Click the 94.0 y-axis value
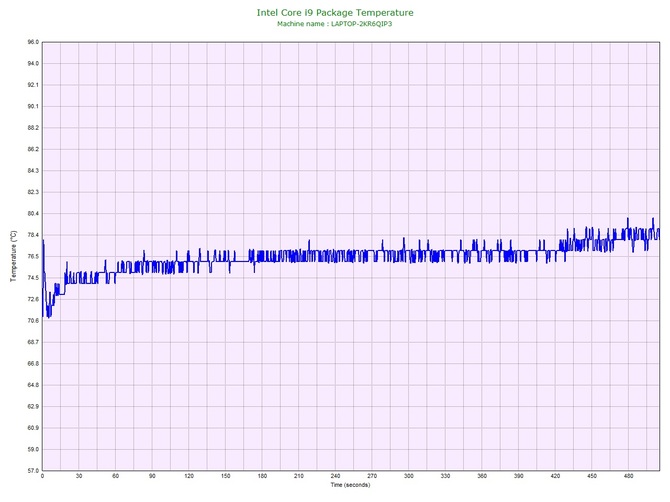 33,64
